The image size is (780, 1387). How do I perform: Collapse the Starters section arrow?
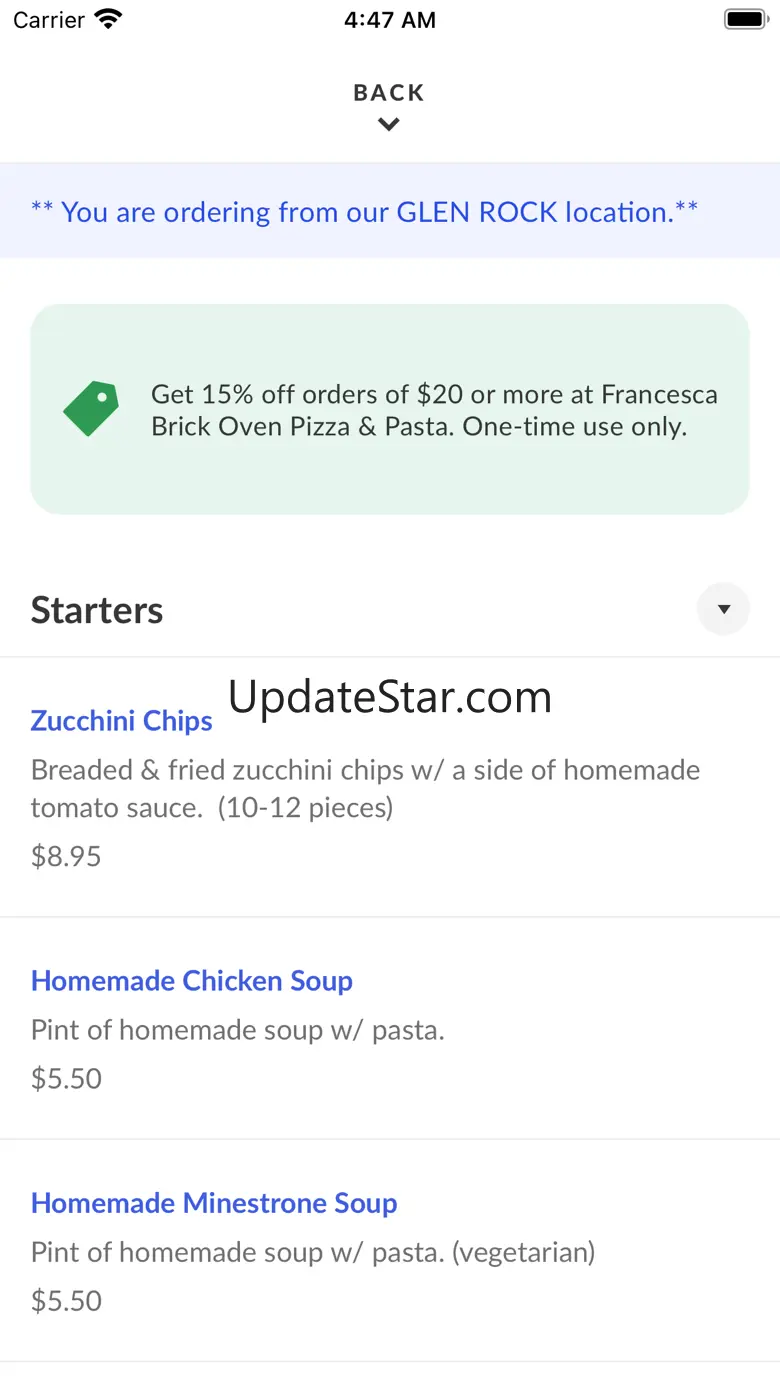coord(723,609)
